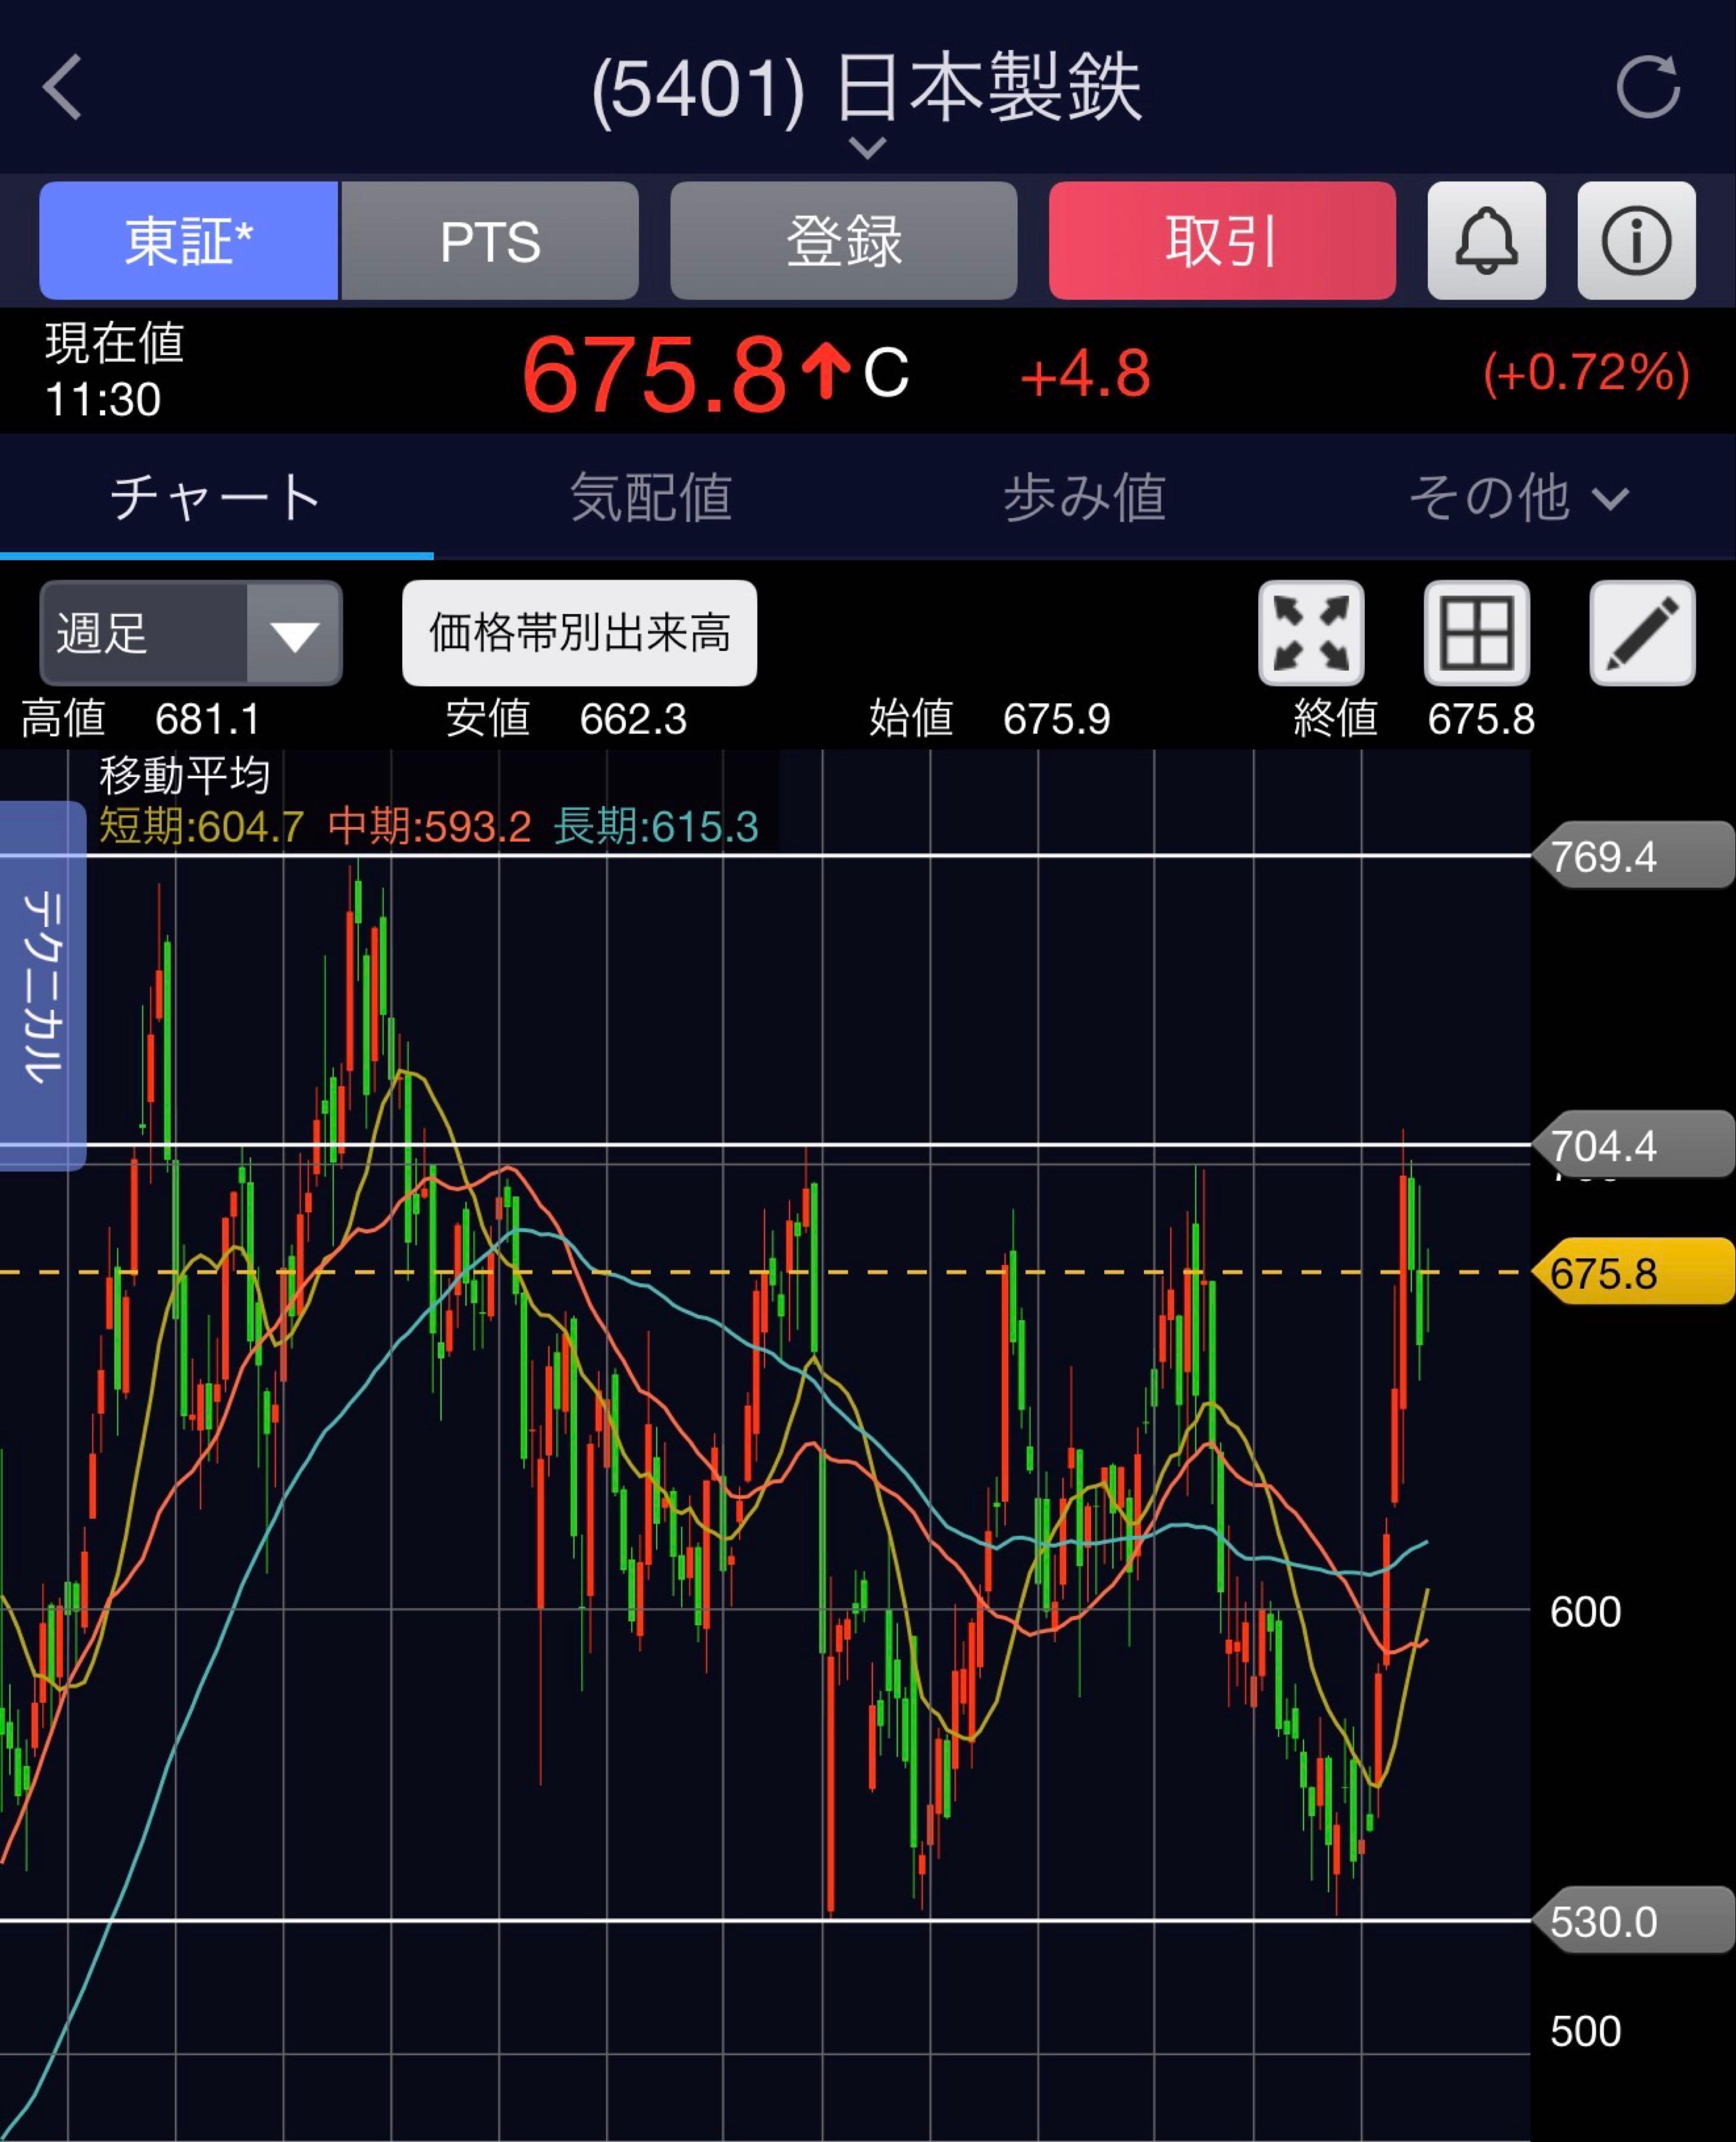
Task: Refresh the stock quote
Action: 1648,87
